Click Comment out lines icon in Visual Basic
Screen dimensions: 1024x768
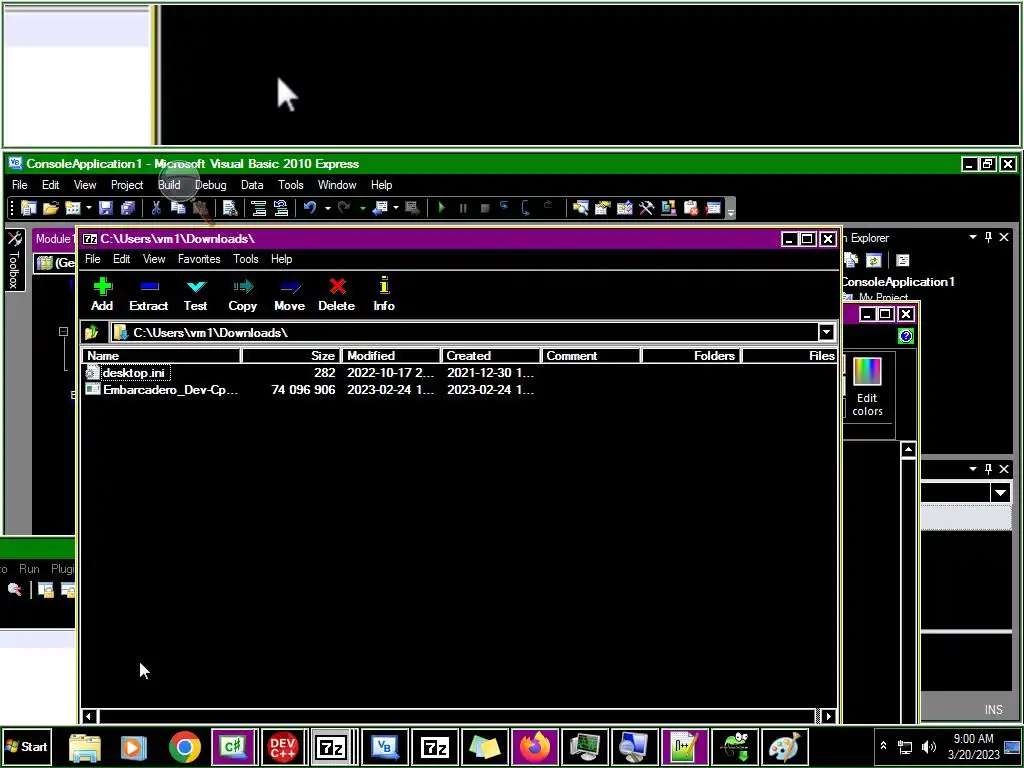click(x=259, y=208)
